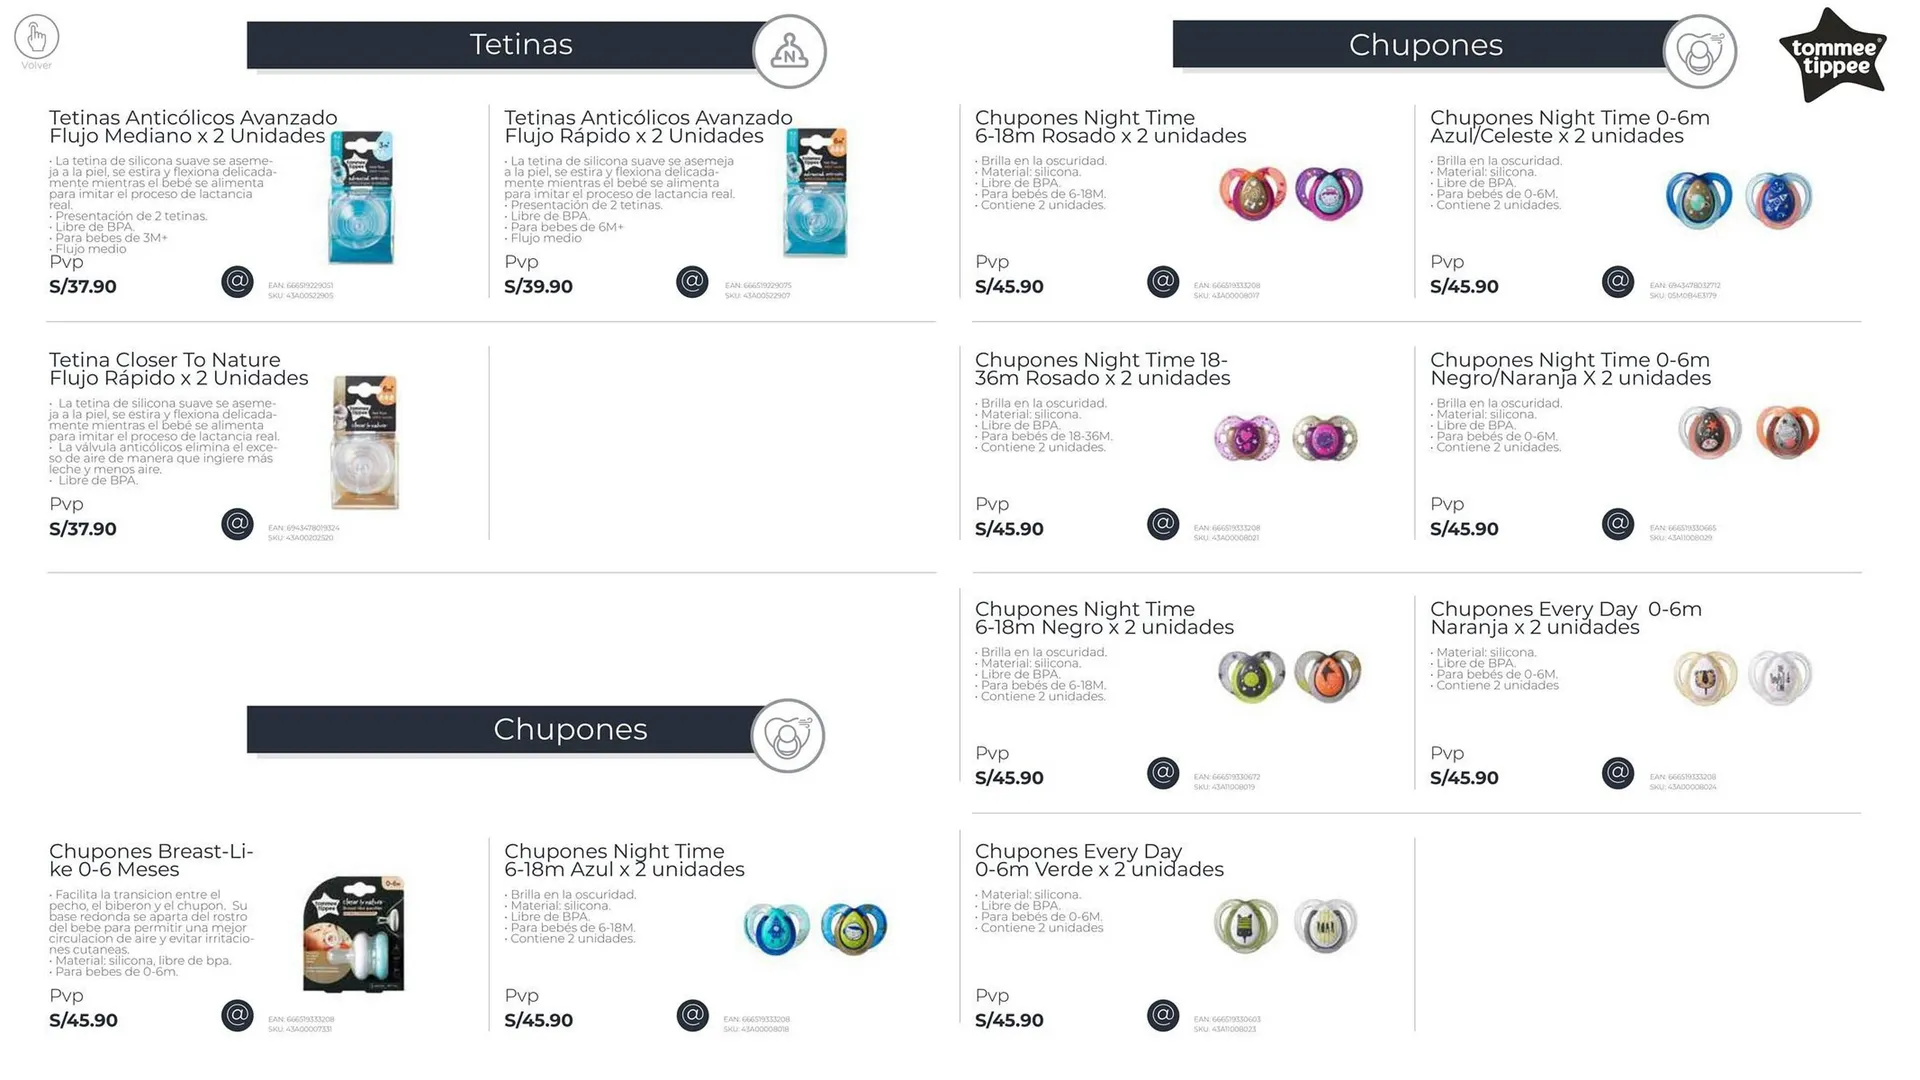This screenshot has height=1080, width=1920.
Task: Click @ icon for Tetinas Anticólicos Flujo Rápido
Action: pos(692,282)
